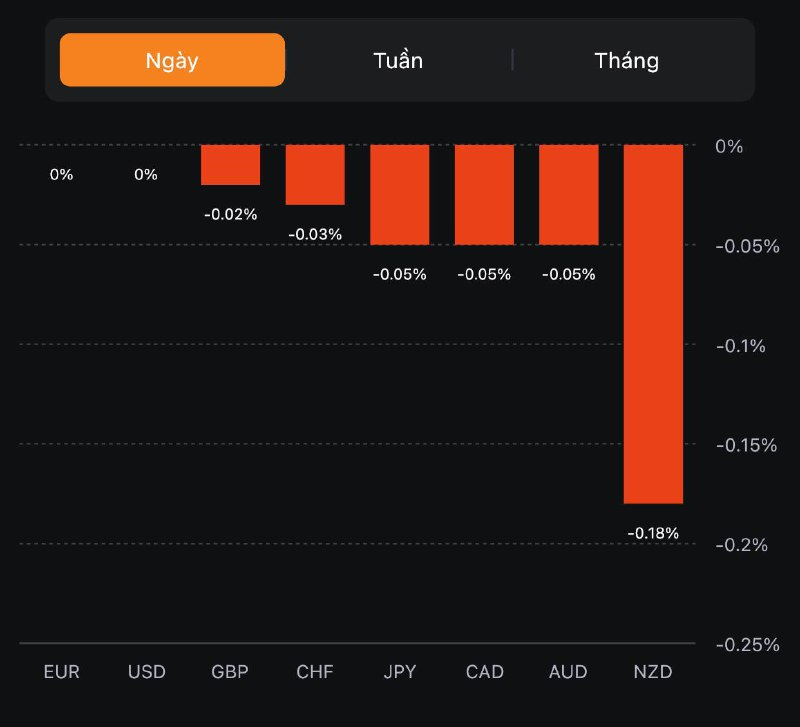
Task: Select the -0.25% y-axis label
Action: pyautogui.click(x=747, y=645)
